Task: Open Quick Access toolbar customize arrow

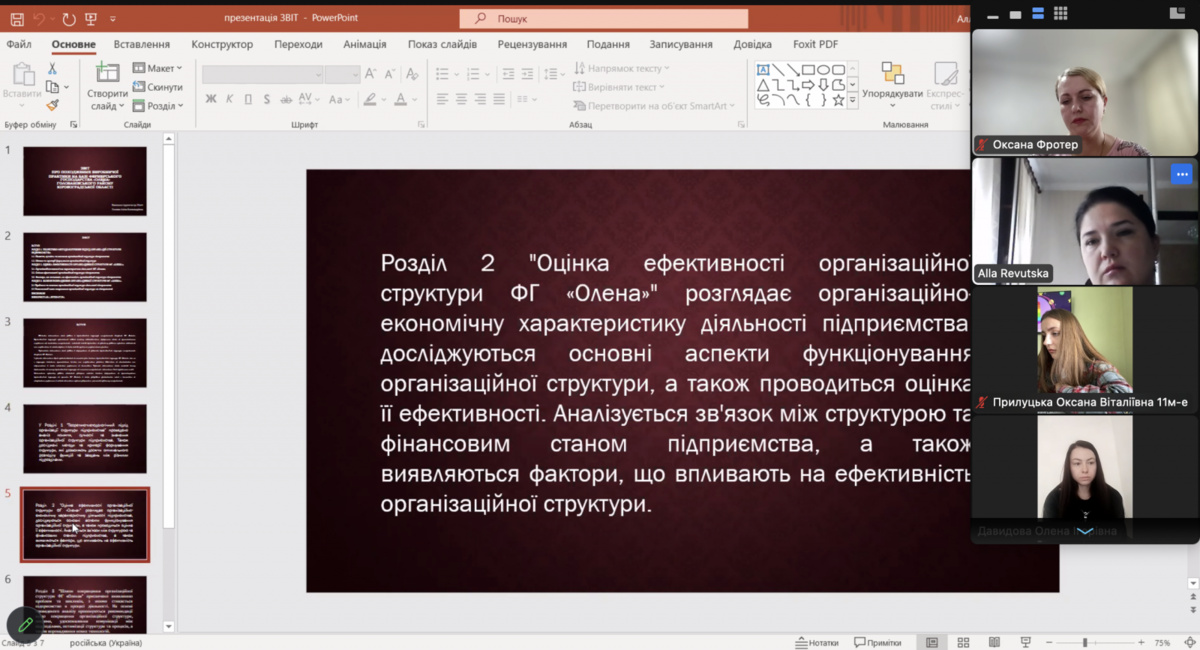Action: pos(115,19)
